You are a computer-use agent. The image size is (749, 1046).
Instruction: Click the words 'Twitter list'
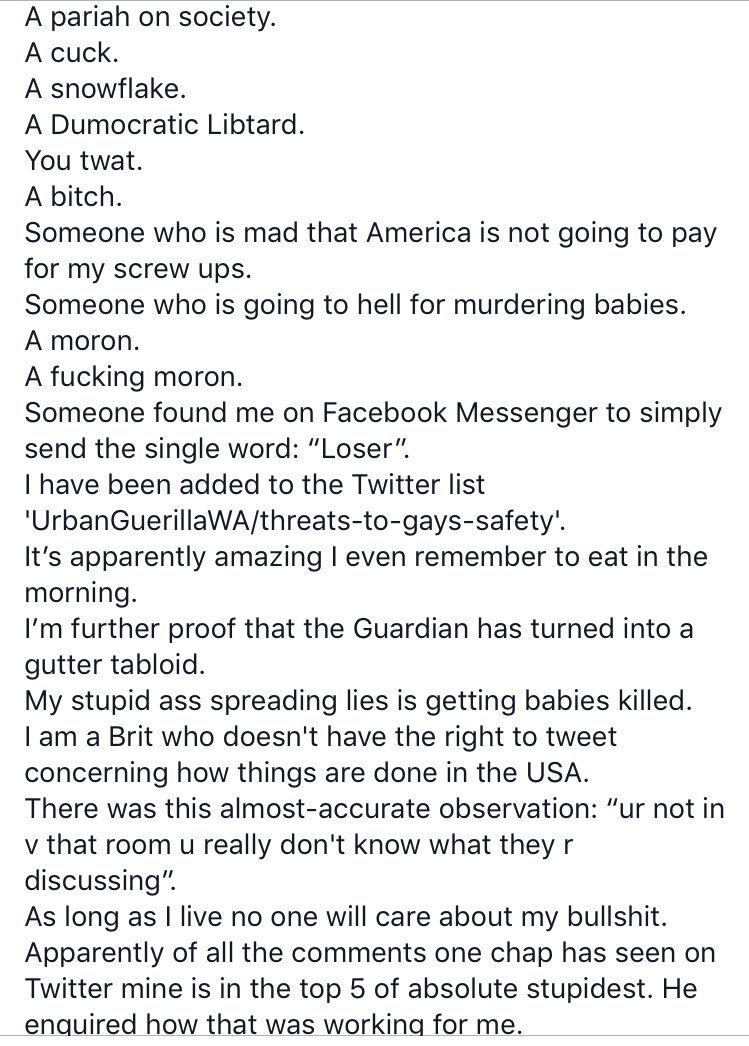tap(418, 485)
